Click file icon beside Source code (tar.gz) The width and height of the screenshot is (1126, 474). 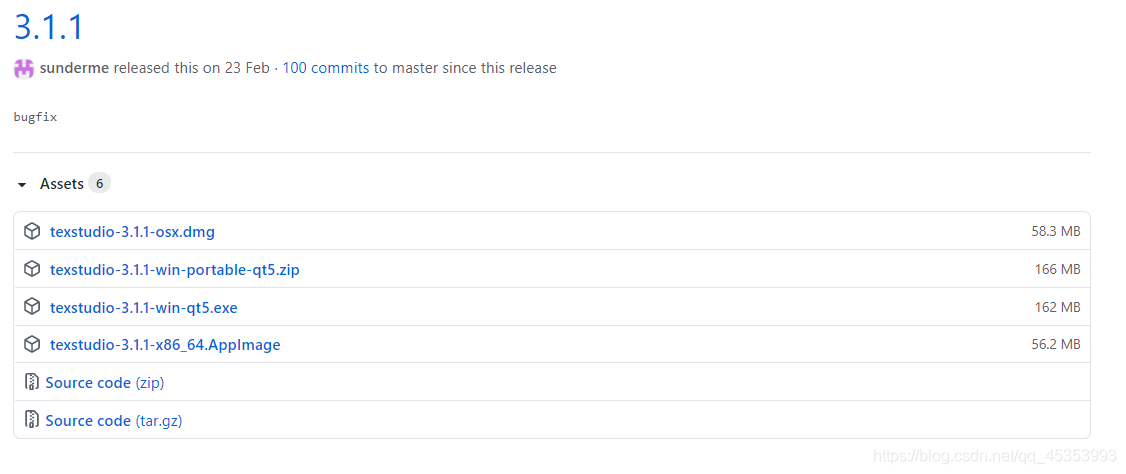[x=32, y=421]
